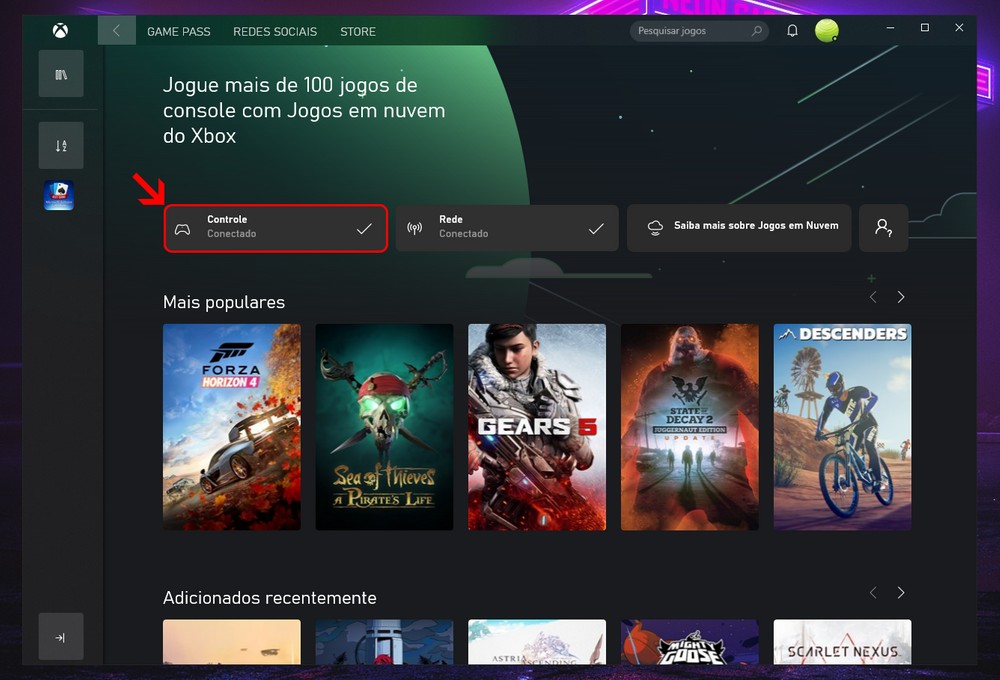Open the library icon in sidebar
This screenshot has width=1000, height=680.
tap(61, 74)
